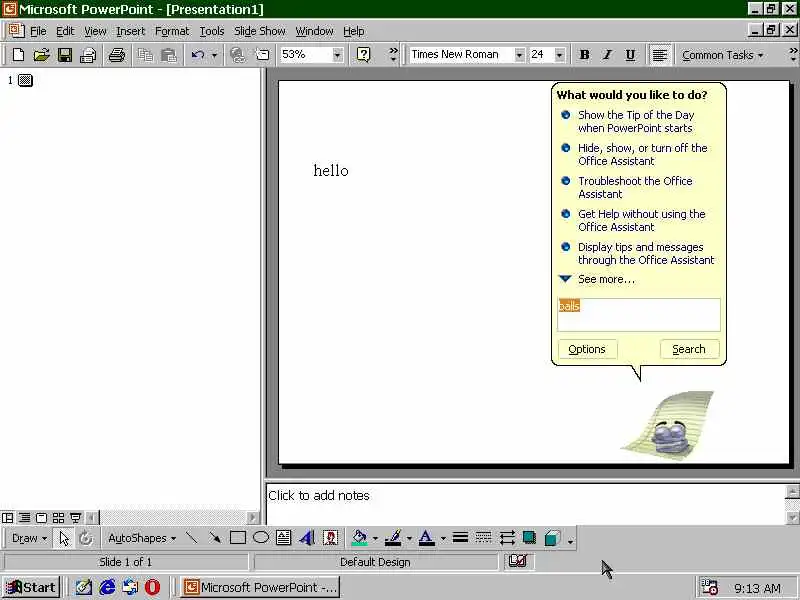Create a new presentation with New icon

point(18,55)
